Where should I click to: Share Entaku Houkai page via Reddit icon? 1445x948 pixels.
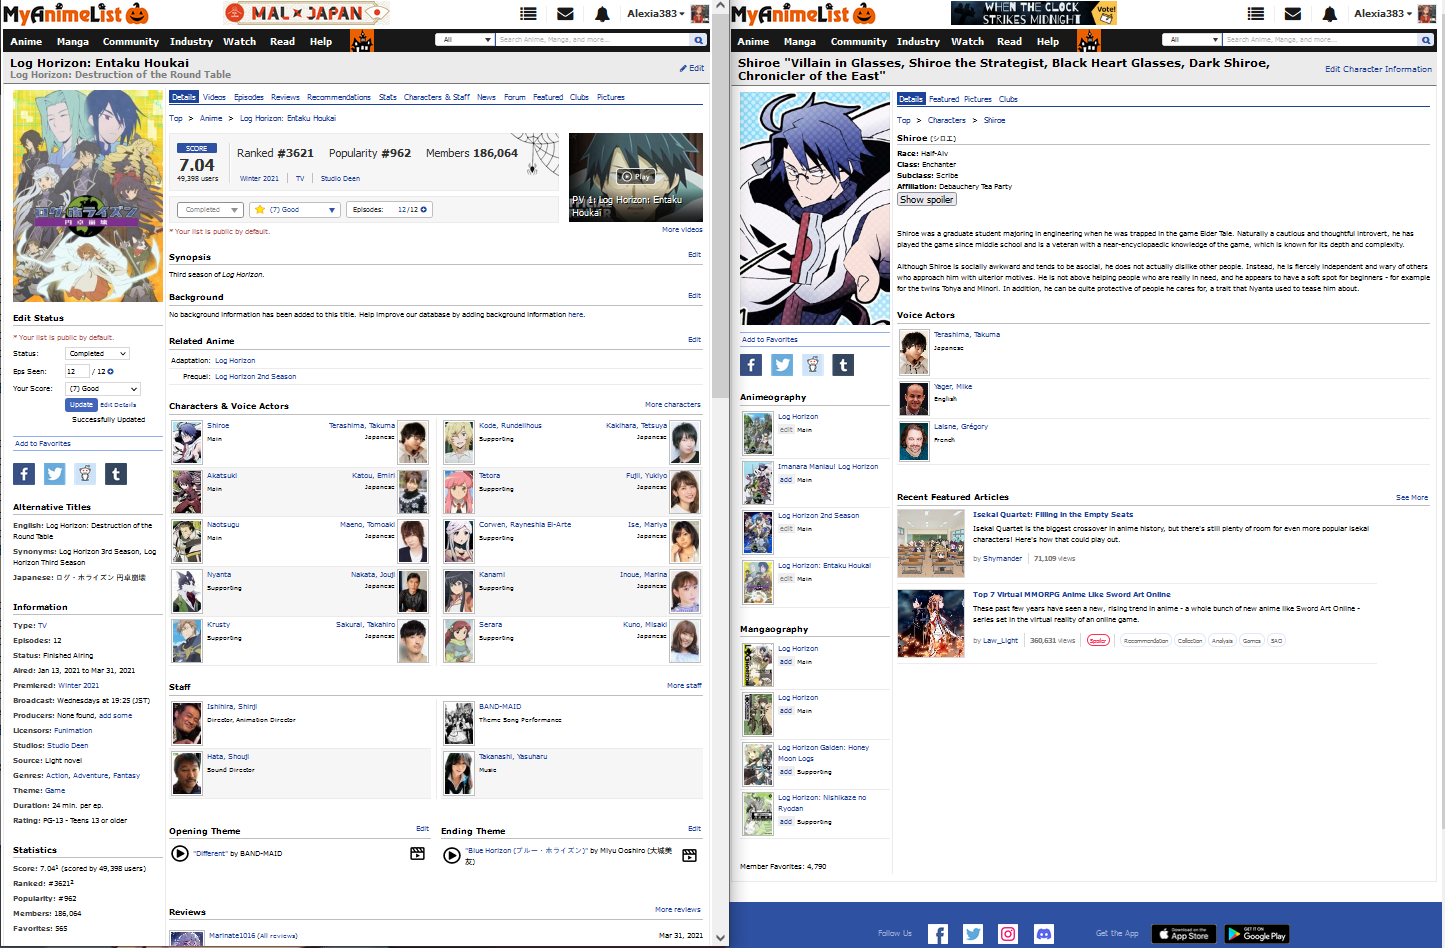(85, 474)
